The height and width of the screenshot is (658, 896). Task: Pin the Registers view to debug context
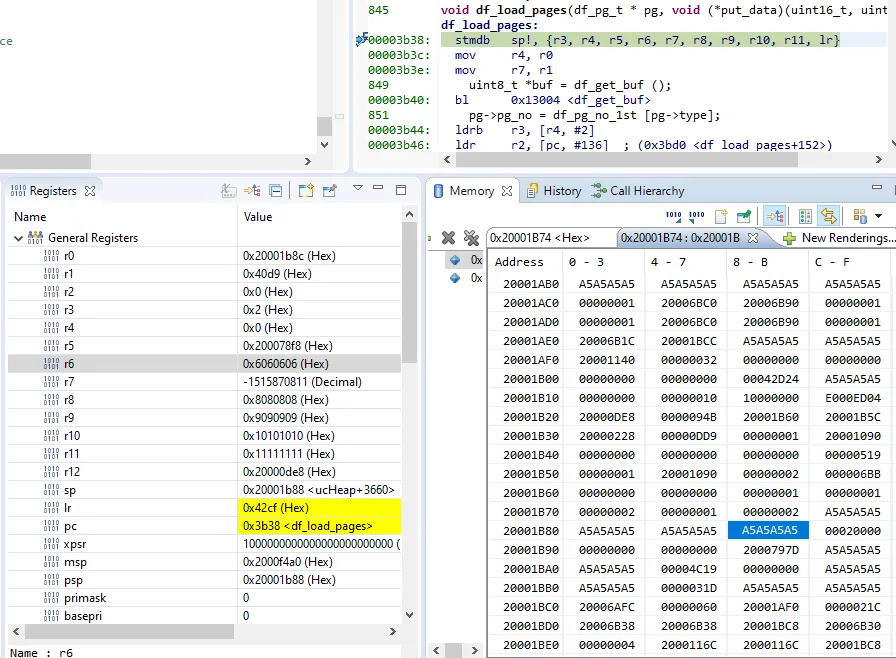point(330,190)
